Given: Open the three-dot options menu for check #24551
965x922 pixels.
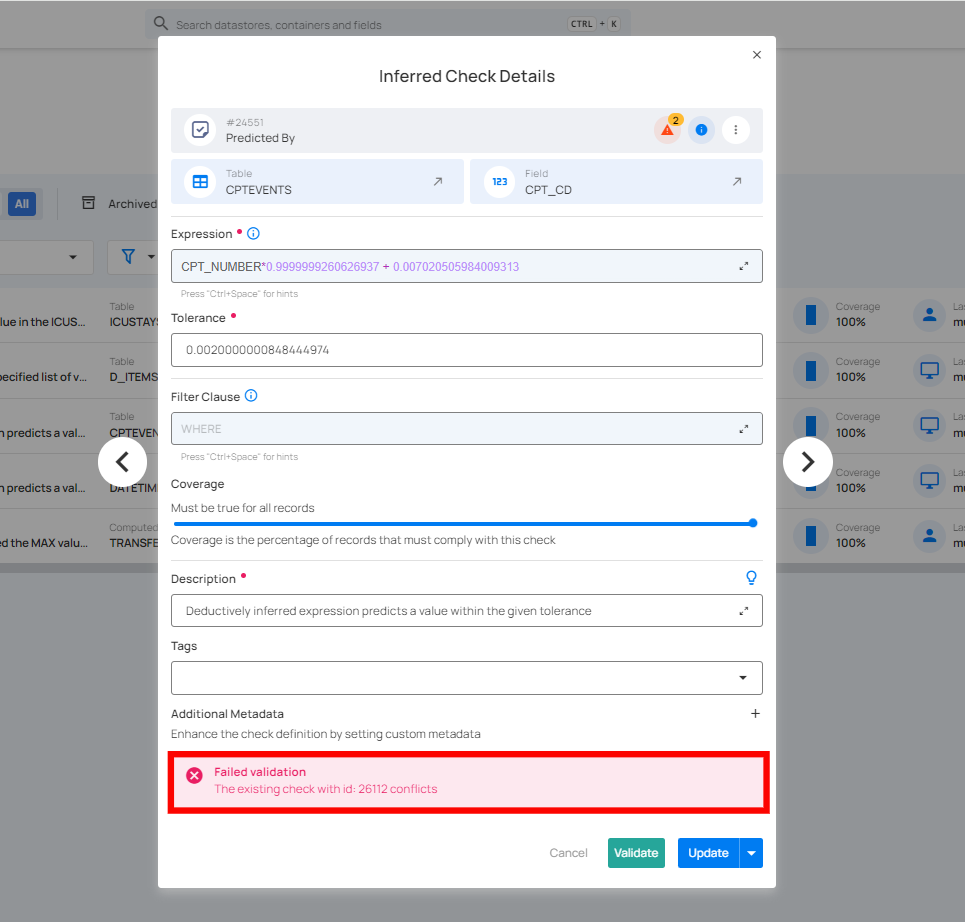Looking at the screenshot, I should pos(735,130).
